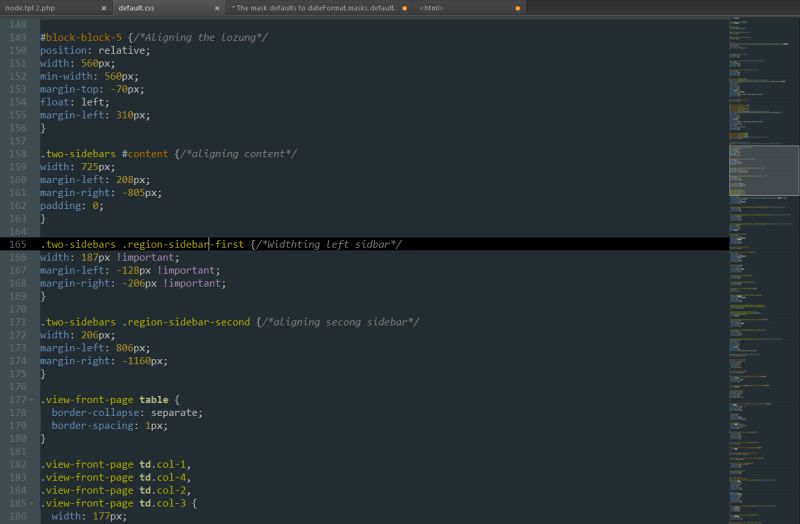Collapse the code block at line 177
800x524 pixels.
coord(32,400)
